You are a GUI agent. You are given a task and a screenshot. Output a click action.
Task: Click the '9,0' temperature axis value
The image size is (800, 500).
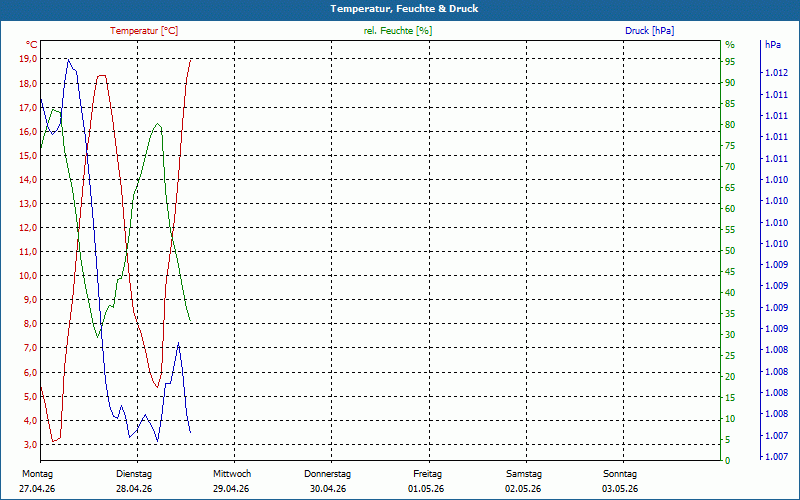pyautogui.click(x=30, y=299)
